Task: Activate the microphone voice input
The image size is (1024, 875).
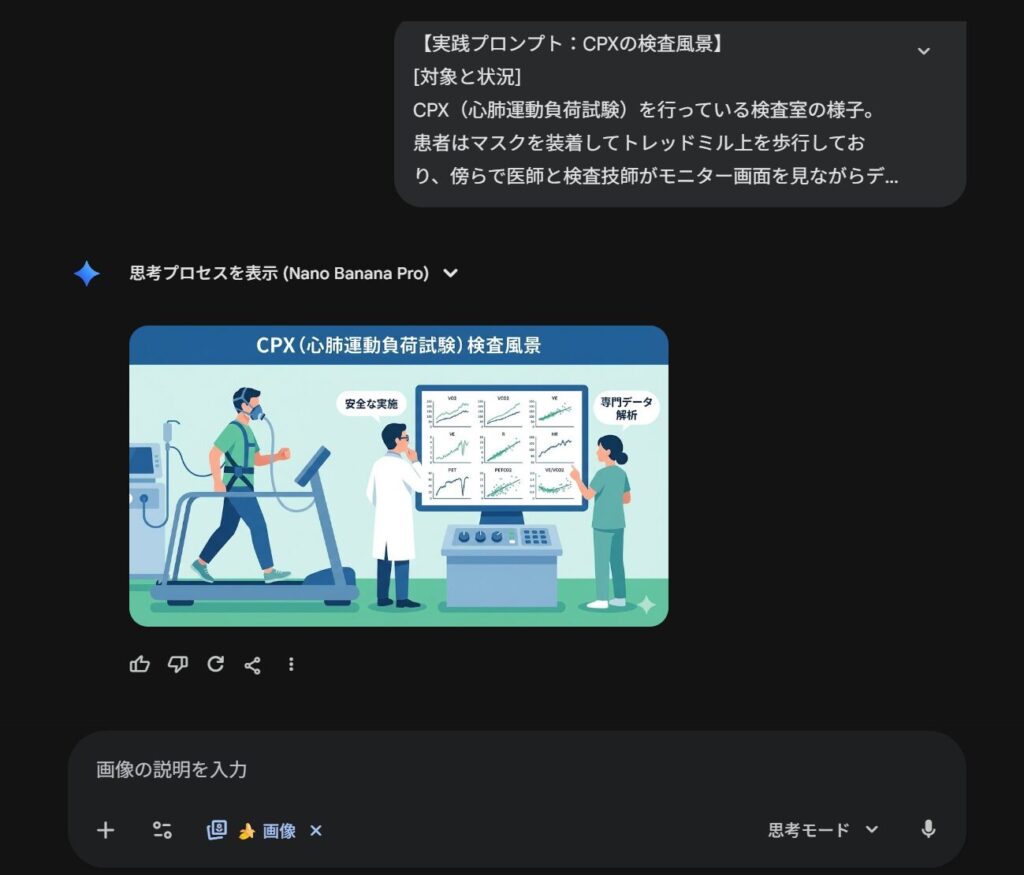Action: [x=928, y=829]
